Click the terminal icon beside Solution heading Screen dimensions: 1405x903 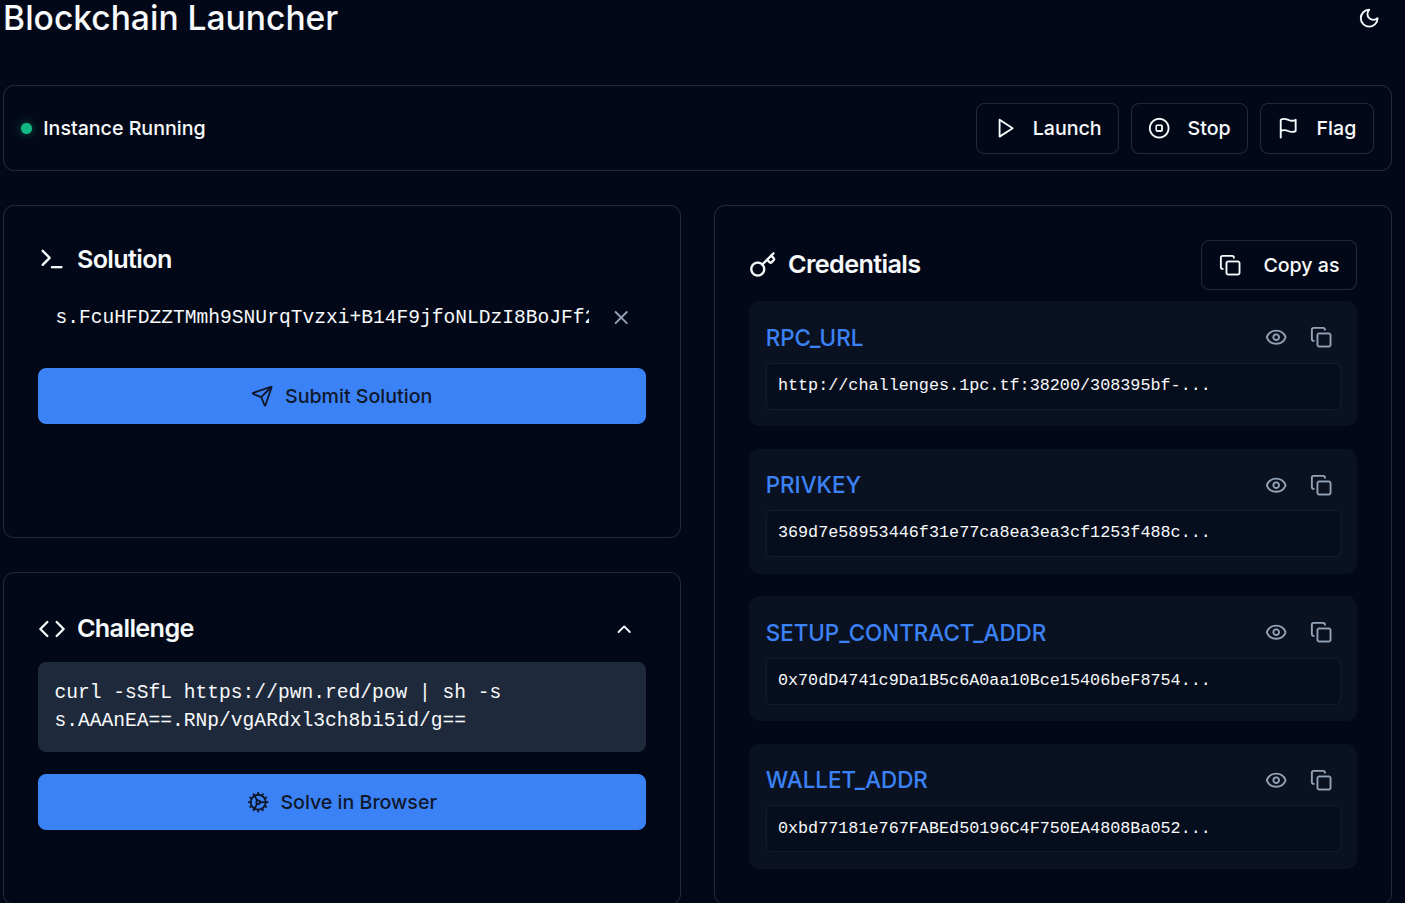point(50,259)
